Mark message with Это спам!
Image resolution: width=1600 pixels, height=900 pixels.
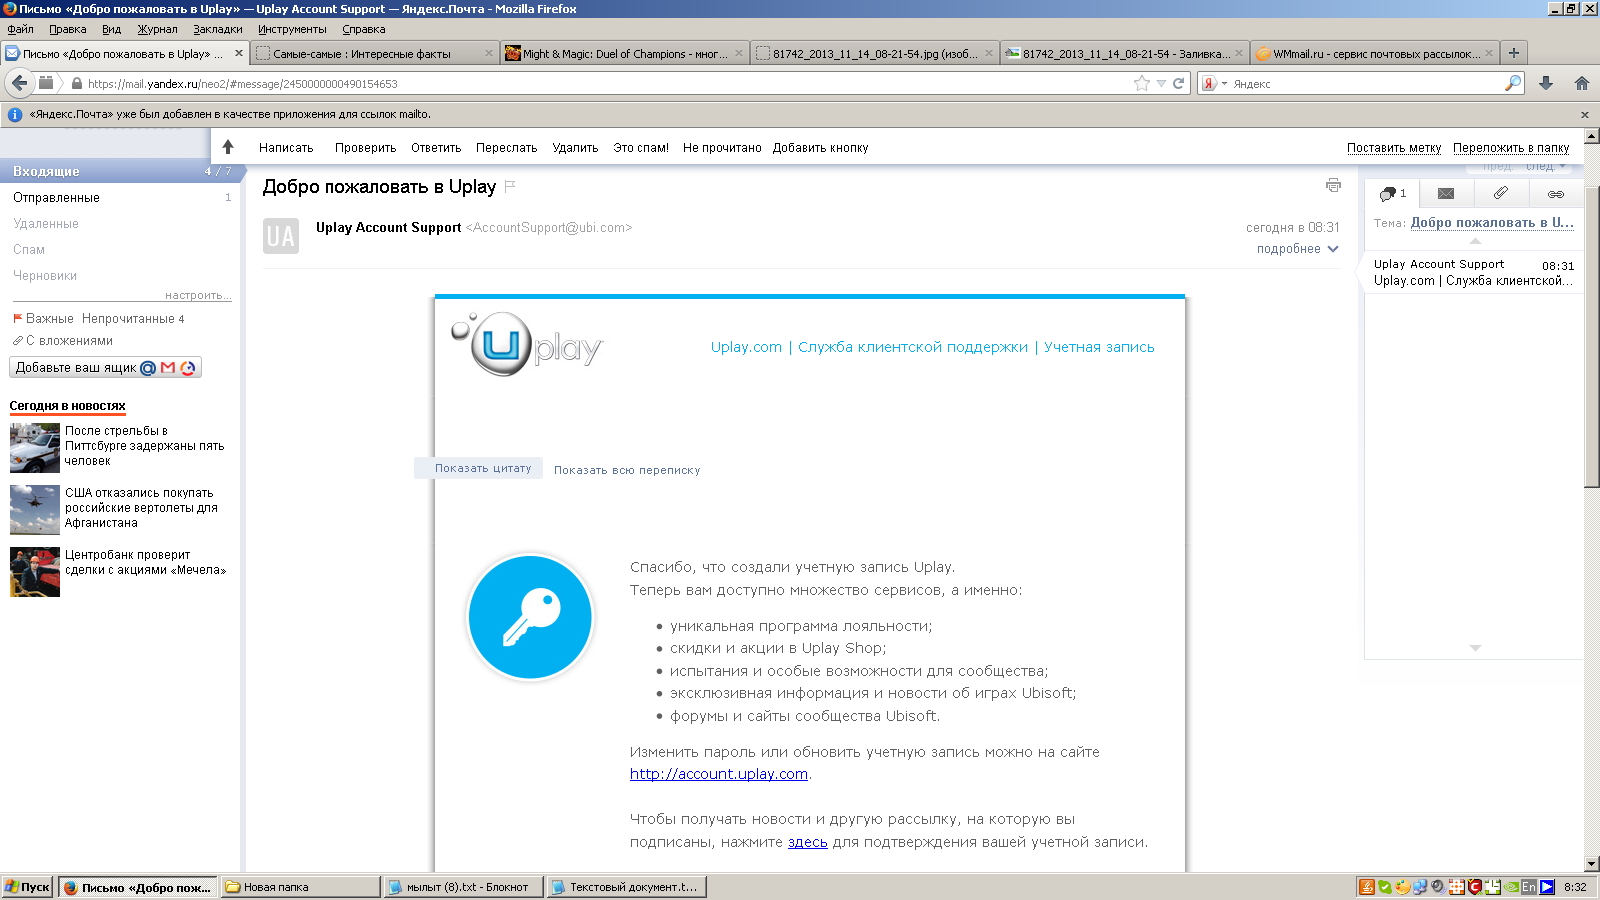click(x=641, y=148)
